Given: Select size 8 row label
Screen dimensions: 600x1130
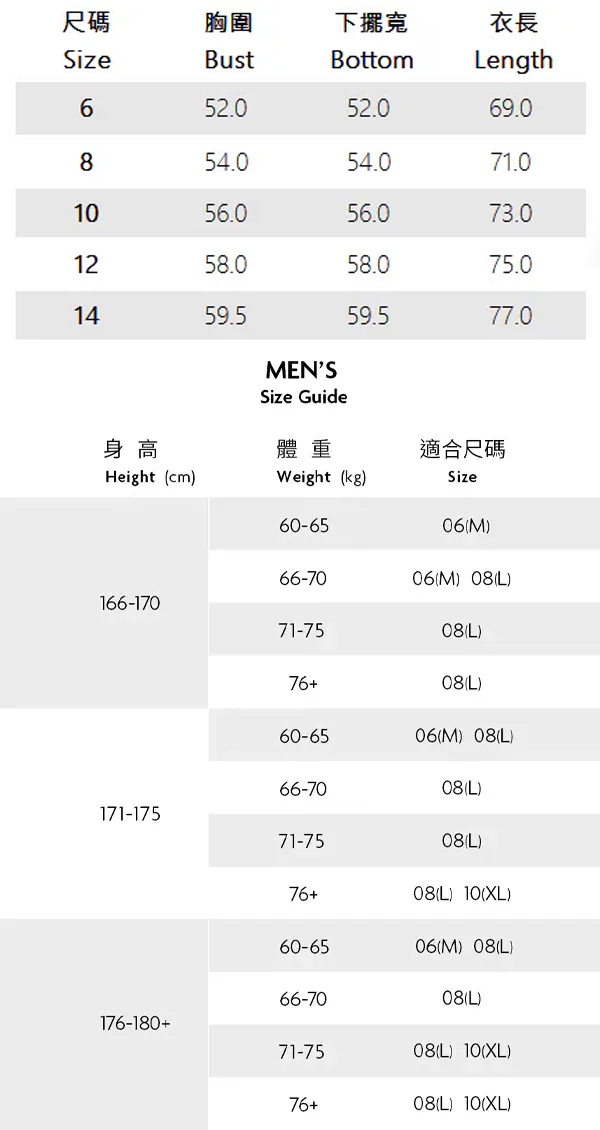Looking at the screenshot, I should coord(86,161).
